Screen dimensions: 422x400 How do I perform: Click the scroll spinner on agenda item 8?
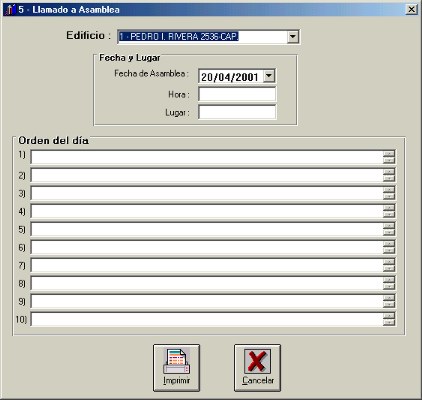[389, 283]
